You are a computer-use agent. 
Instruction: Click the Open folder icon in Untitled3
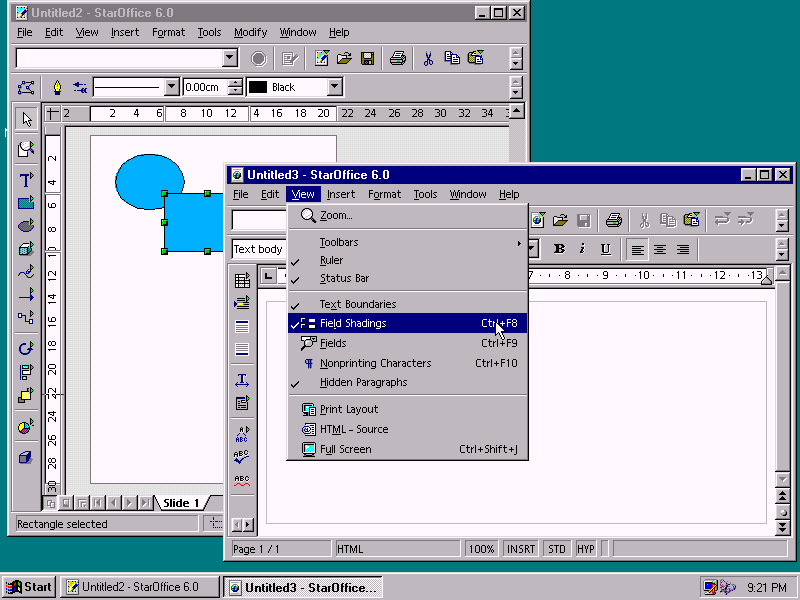[x=560, y=220]
